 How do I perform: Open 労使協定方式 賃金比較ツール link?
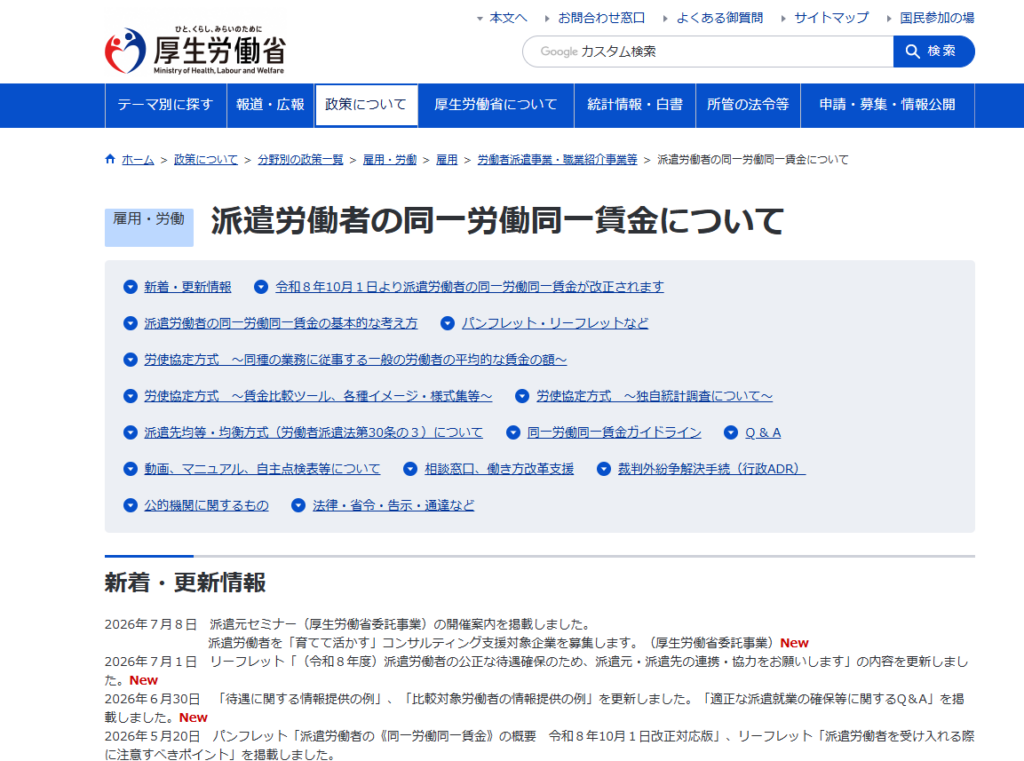pyautogui.click(x=318, y=396)
